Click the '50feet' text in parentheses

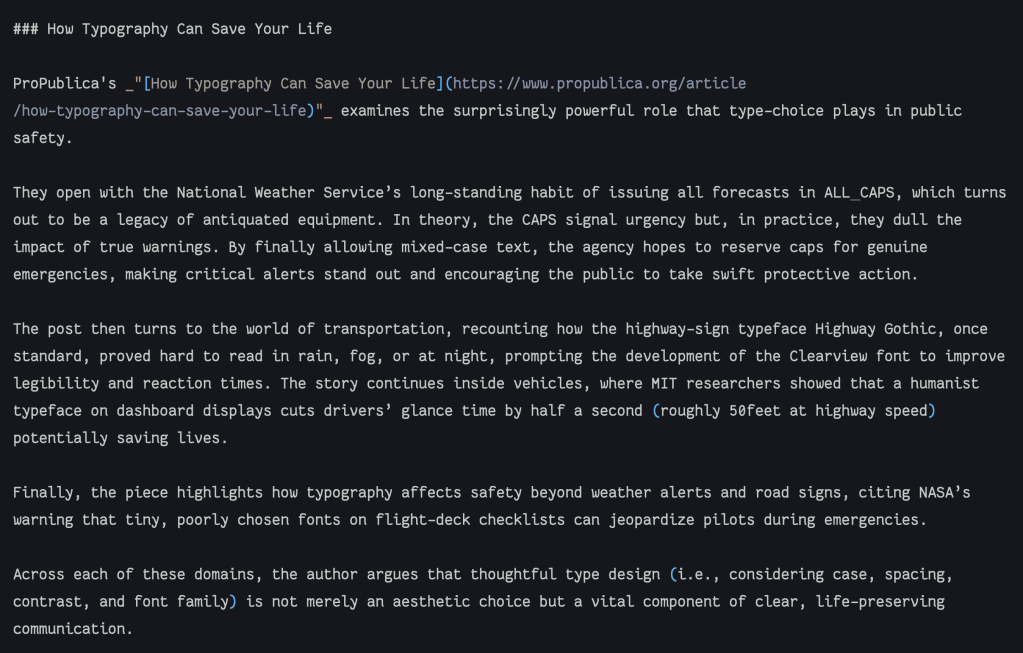(760, 410)
